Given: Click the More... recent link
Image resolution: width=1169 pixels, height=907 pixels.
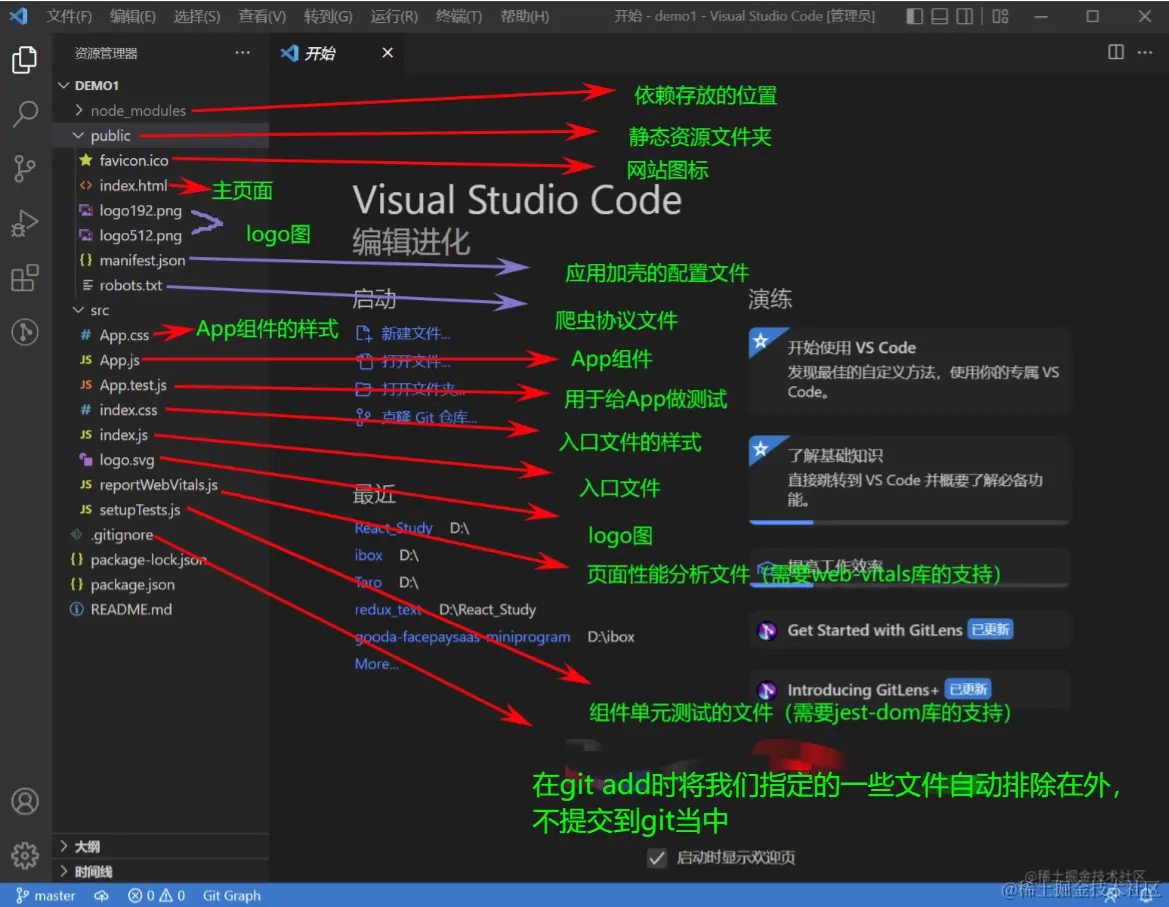Looking at the screenshot, I should tap(376, 664).
